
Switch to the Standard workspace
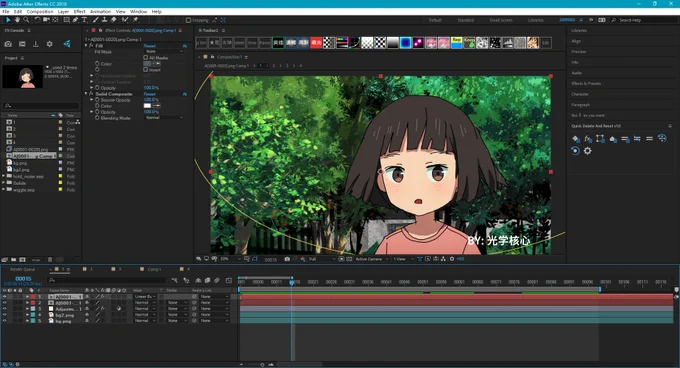[465, 20]
